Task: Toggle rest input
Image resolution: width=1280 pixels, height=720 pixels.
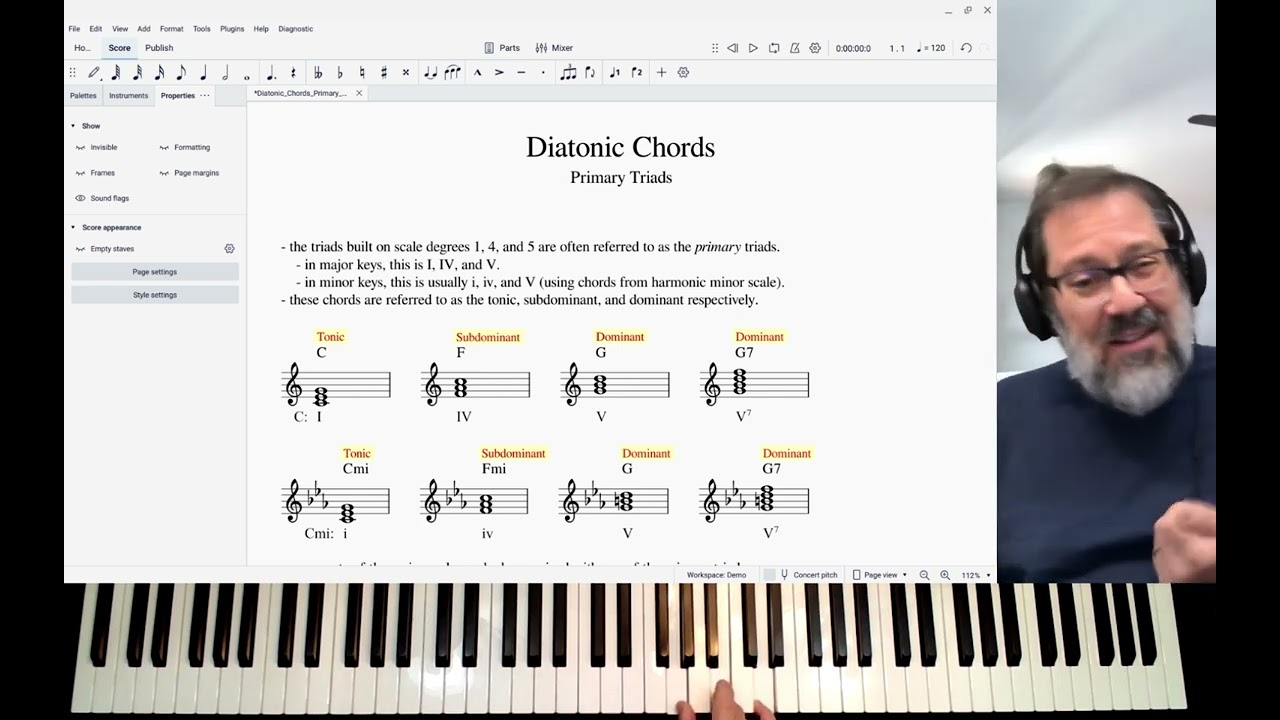Action: [x=293, y=72]
